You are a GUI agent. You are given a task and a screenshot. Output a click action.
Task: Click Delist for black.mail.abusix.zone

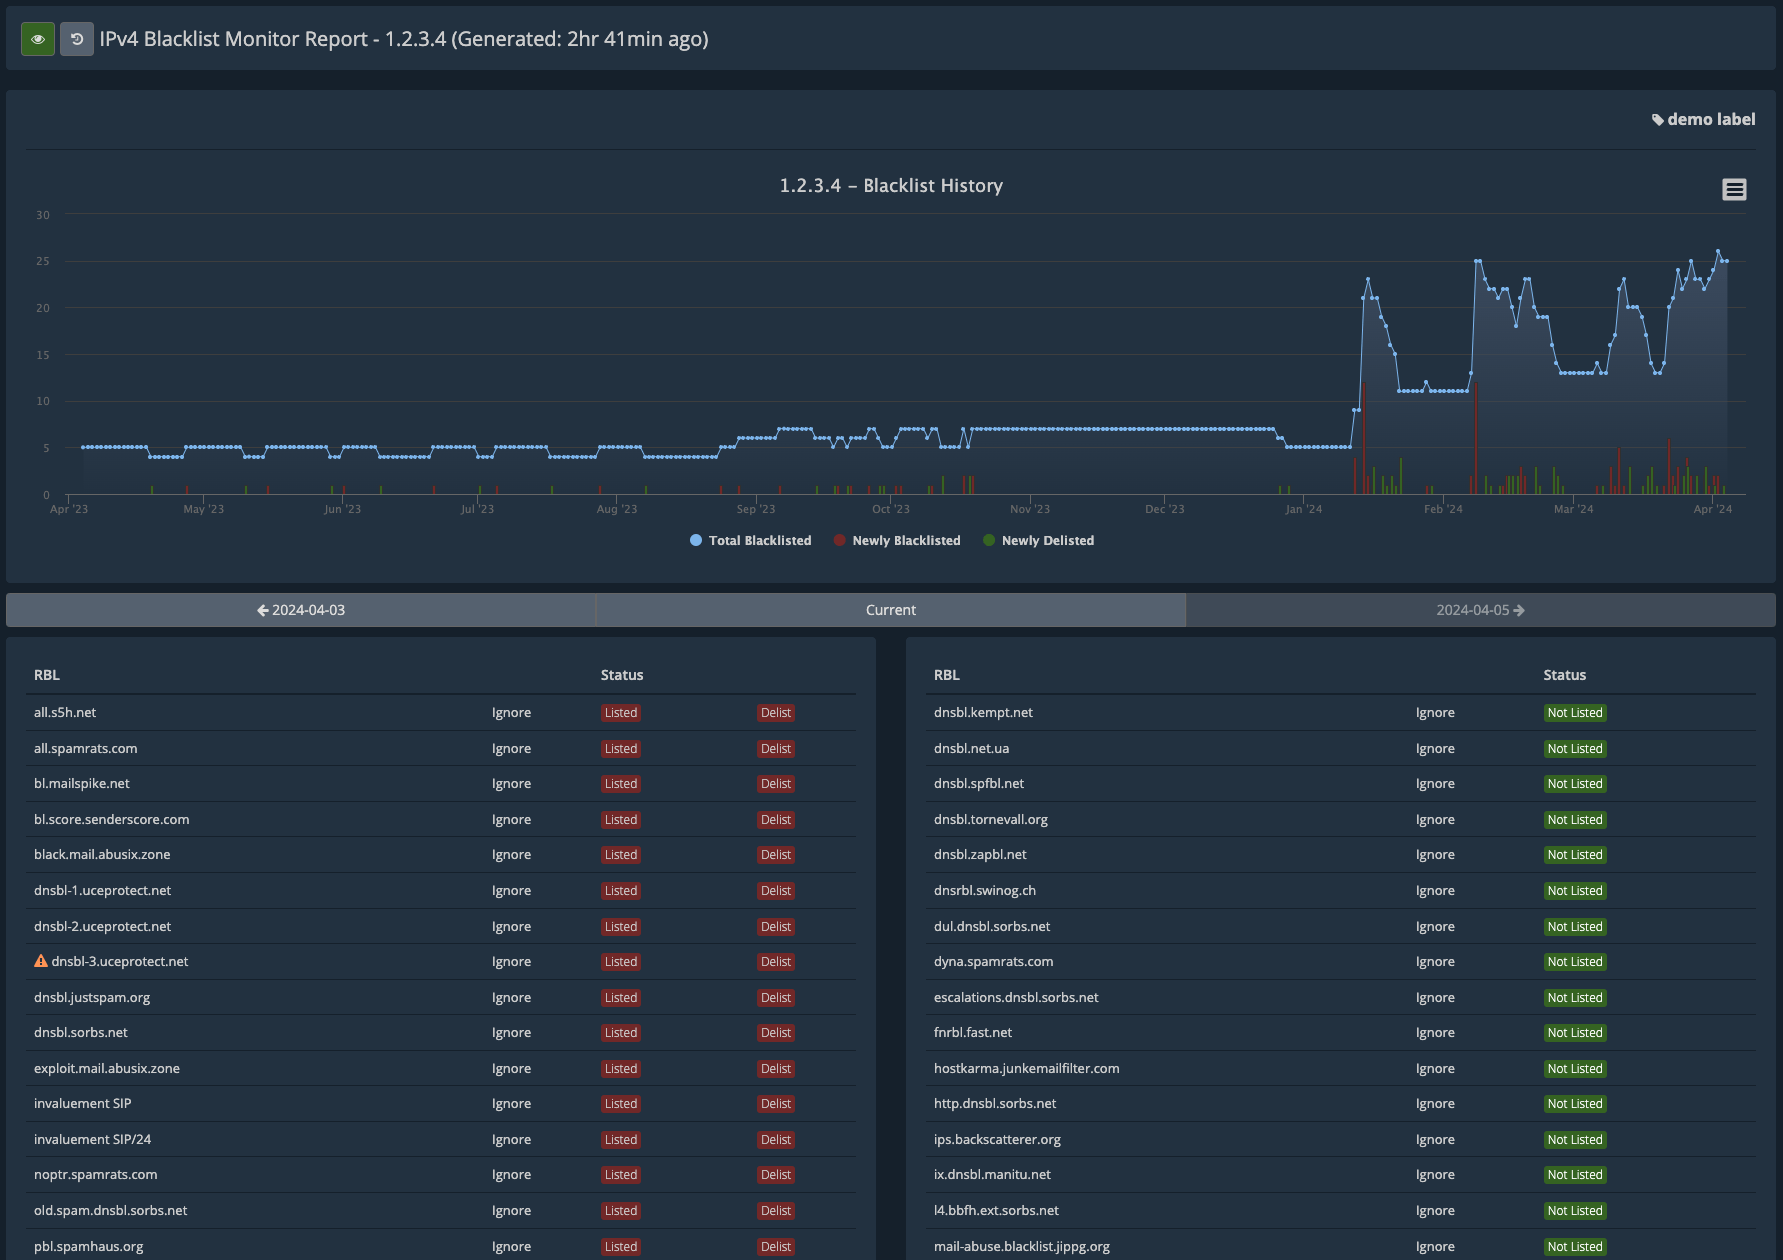(776, 855)
